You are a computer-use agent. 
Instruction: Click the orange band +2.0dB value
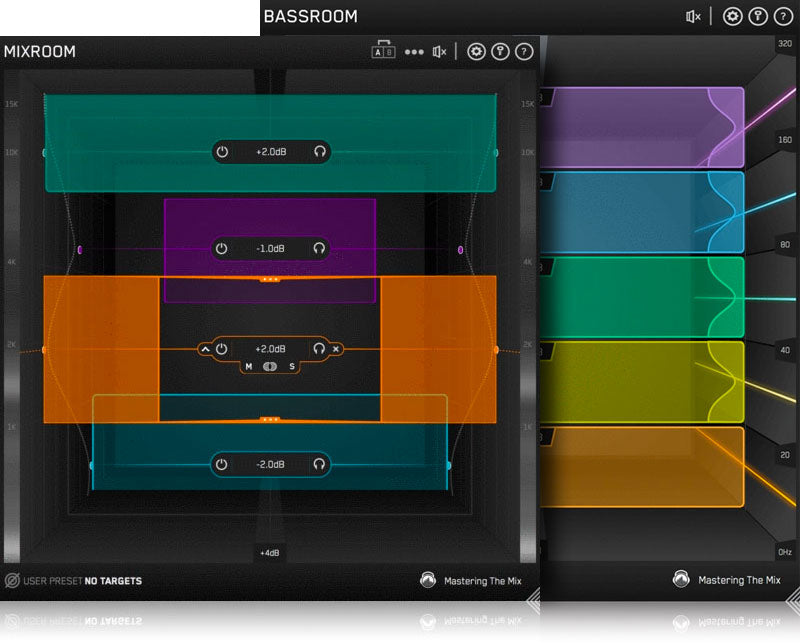pos(270,349)
